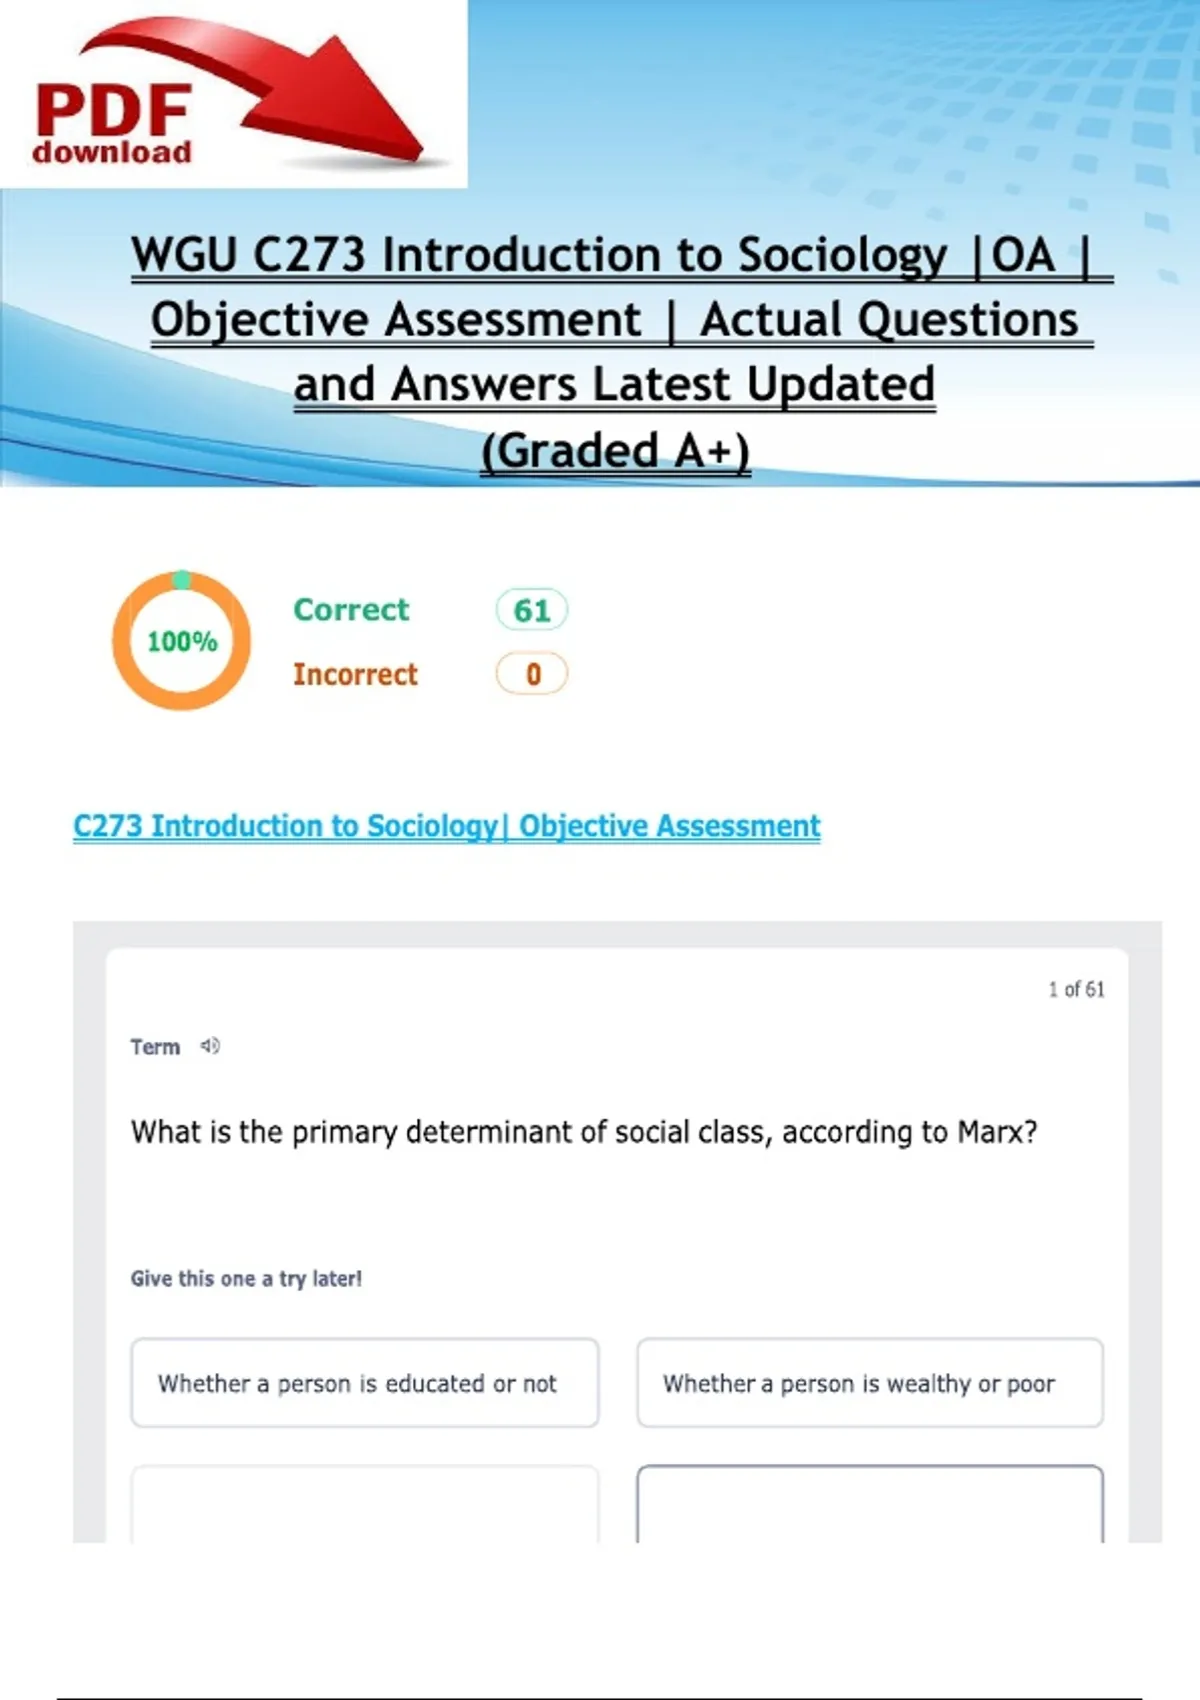Choose answer "Whether a person is educated or not"
The height and width of the screenshot is (1700, 1200).
coord(365,1383)
